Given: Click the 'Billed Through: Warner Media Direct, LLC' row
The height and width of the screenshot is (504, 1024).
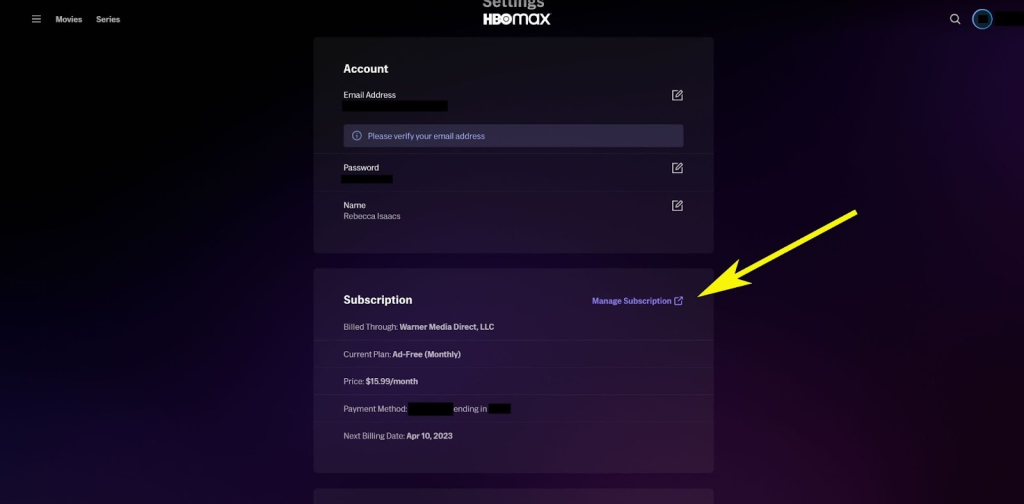Looking at the screenshot, I should coord(513,326).
